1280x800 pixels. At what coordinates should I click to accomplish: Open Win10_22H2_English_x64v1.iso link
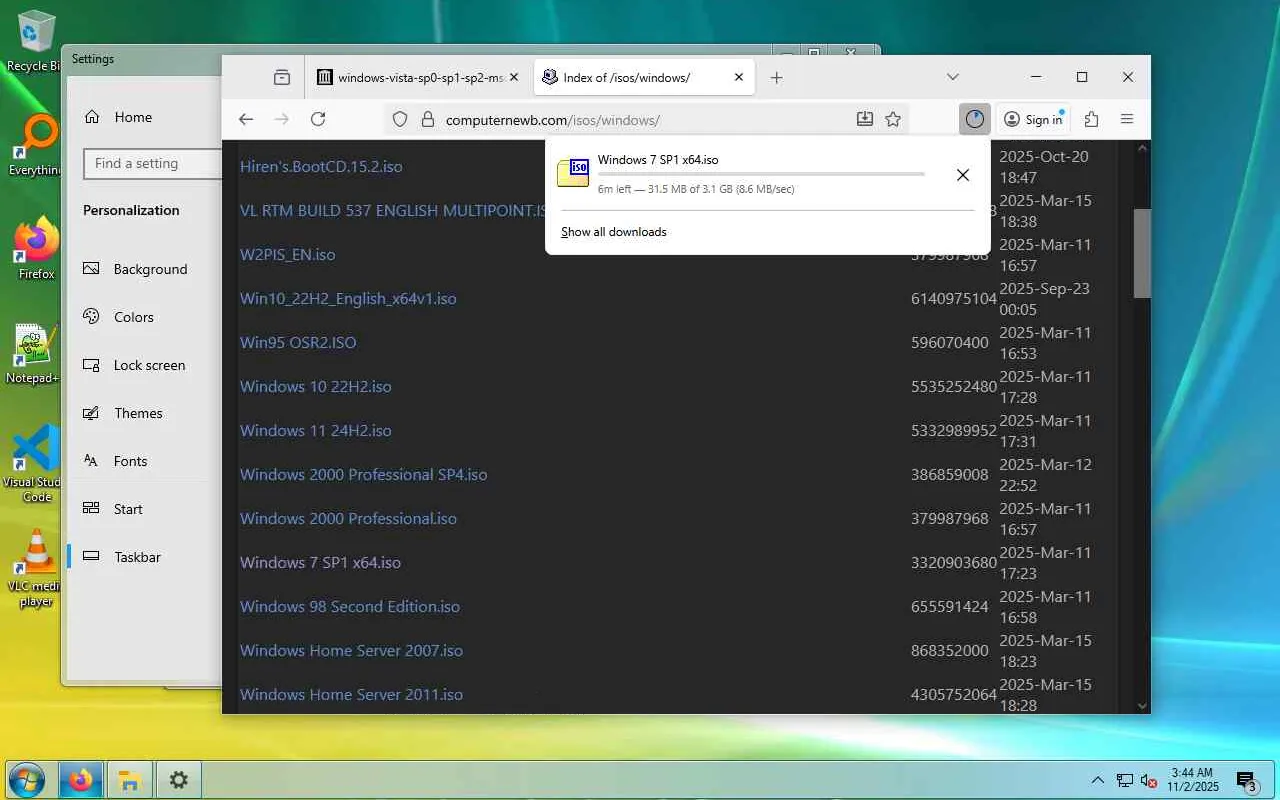(x=348, y=298)
